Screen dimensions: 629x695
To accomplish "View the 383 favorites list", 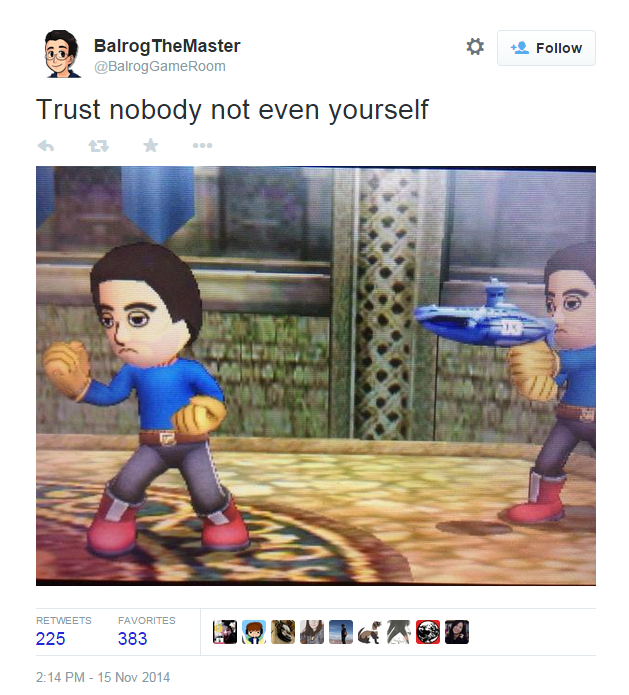I will (147, 632).
